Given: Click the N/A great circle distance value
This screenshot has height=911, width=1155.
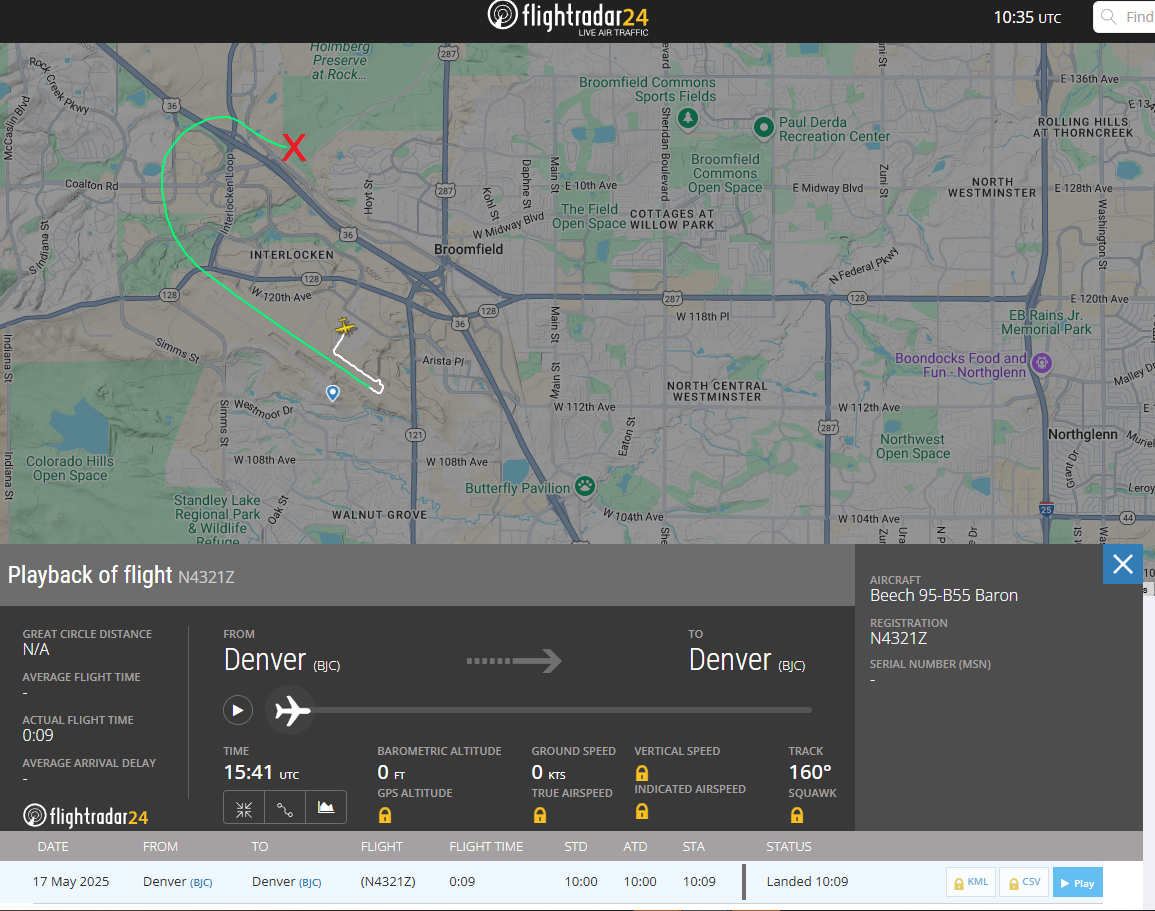Looking at the screenshot, I should click(36, 650).
